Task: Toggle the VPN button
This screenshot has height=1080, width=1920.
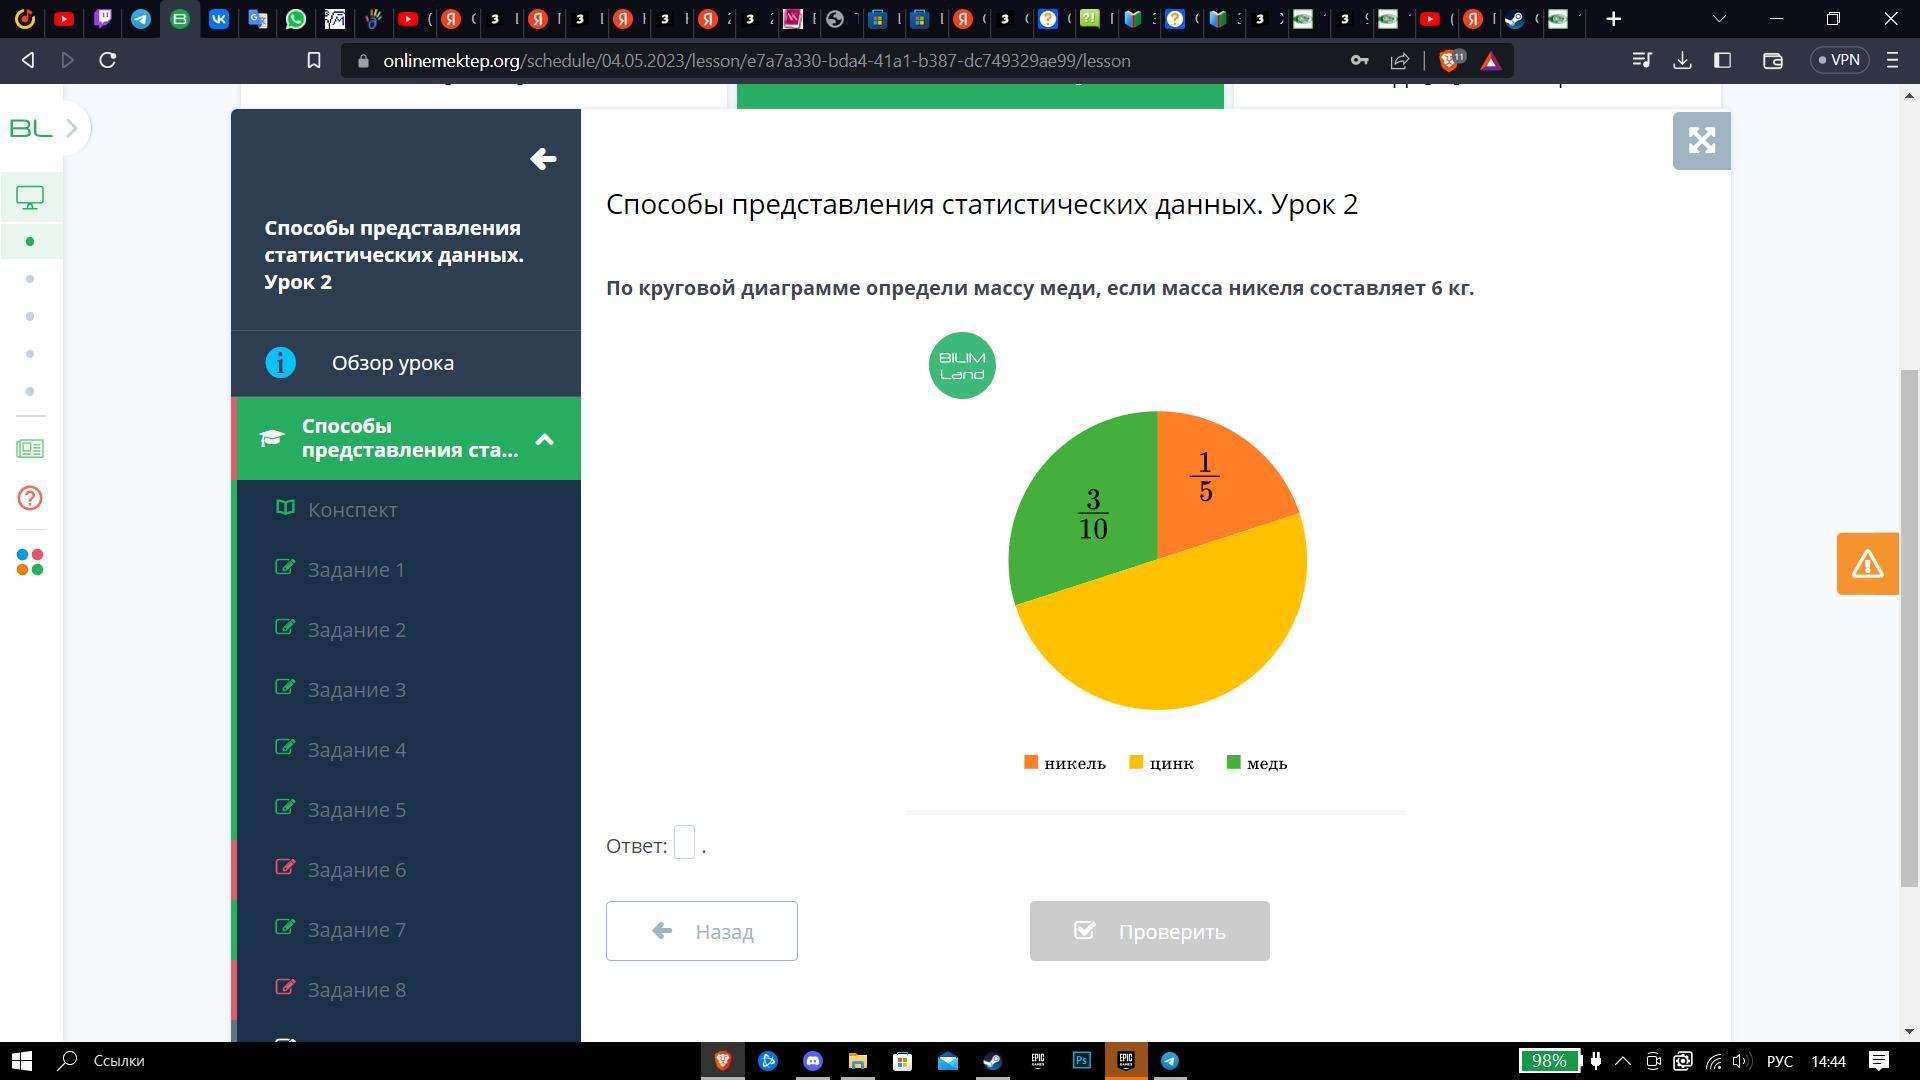Action: [1839, 60]
